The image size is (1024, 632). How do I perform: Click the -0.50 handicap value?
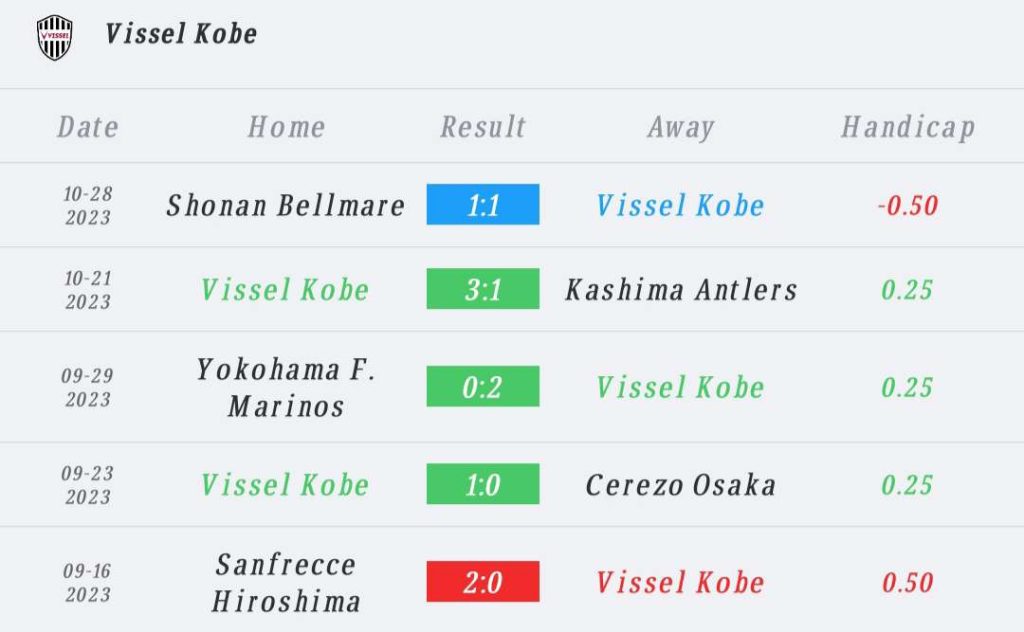[908, 206]
